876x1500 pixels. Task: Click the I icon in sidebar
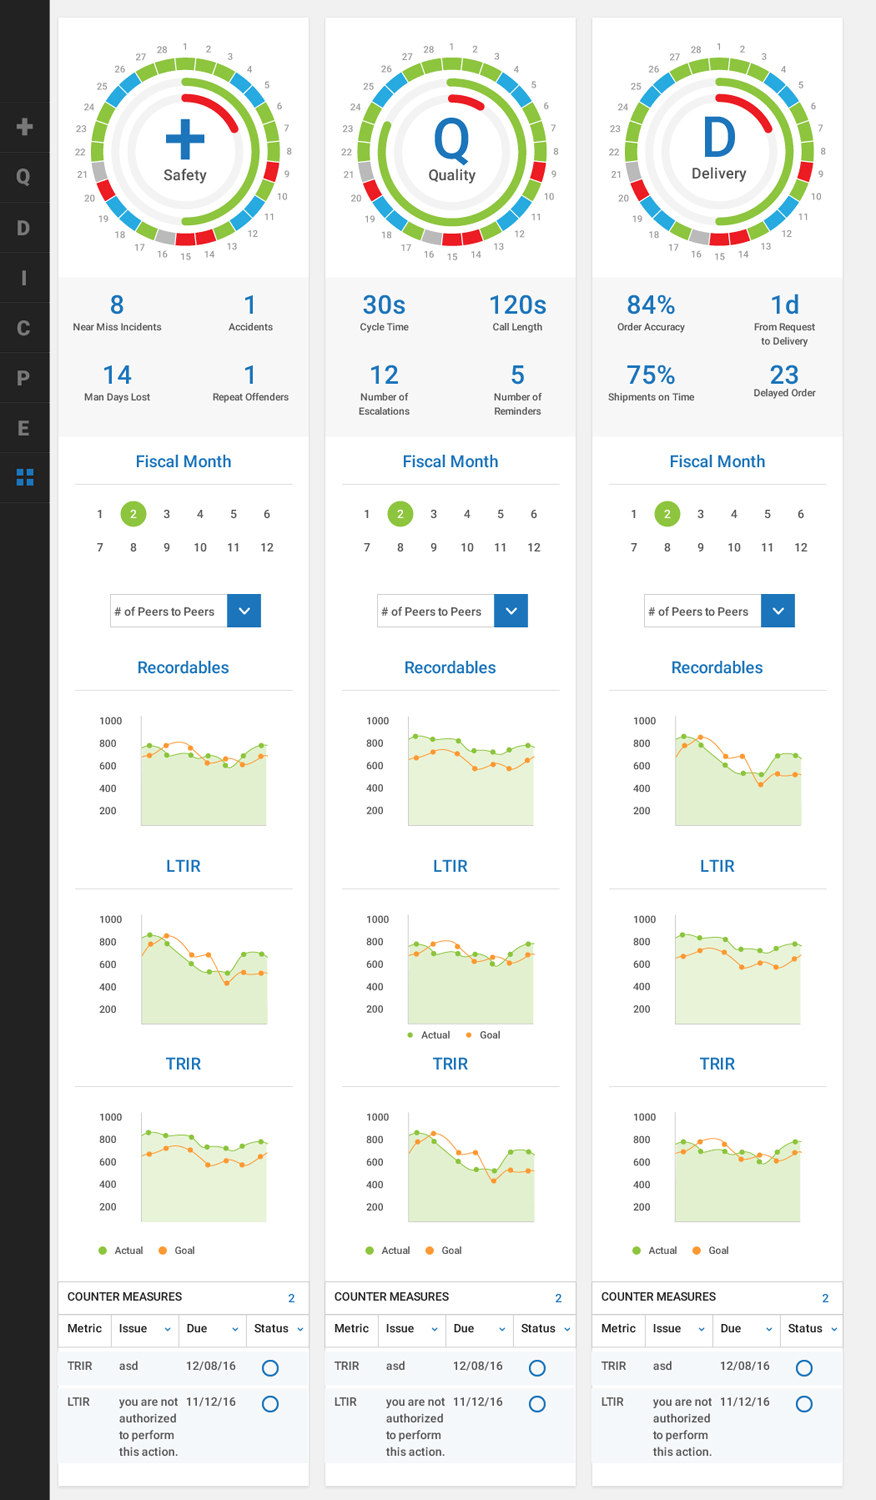[x=24, y=278]
